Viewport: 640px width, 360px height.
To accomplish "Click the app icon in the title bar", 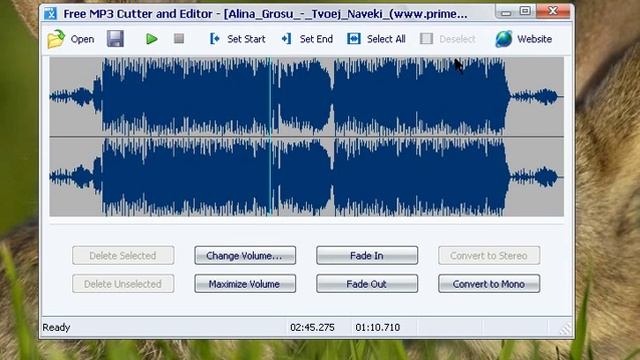I will [x=51, y=13].
